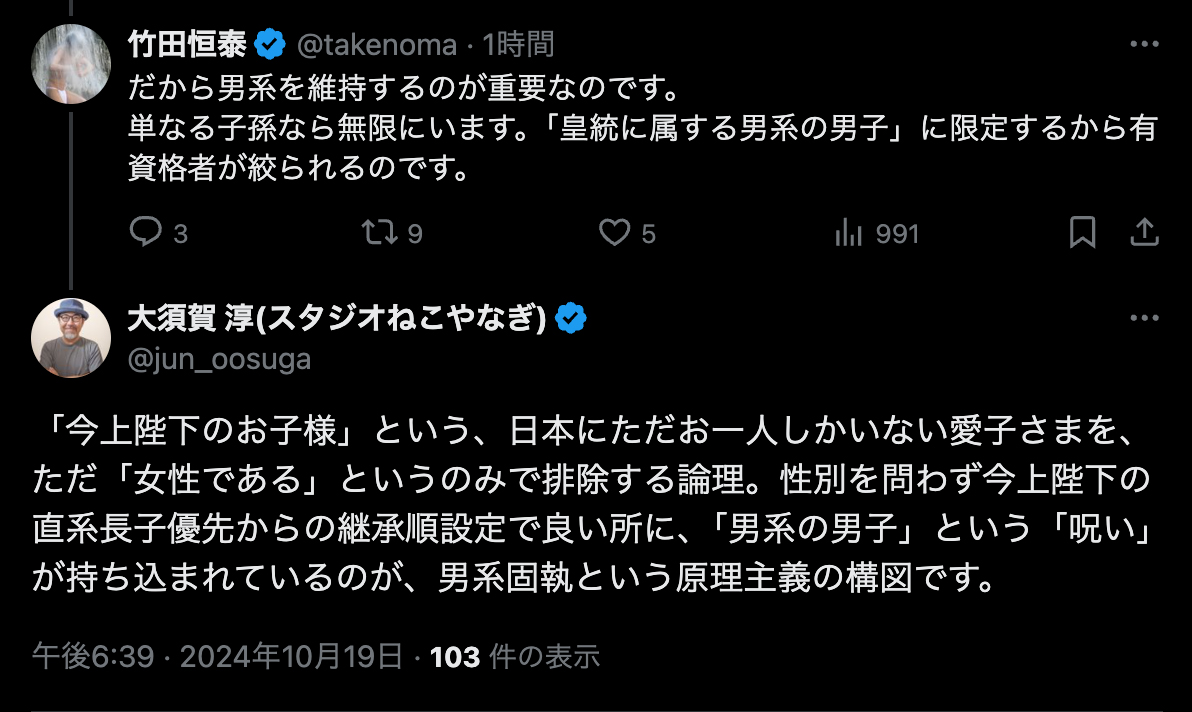Click 竹田恒泰's blue verified badge
The image size is (1192, 712).
tap(270, 45)
